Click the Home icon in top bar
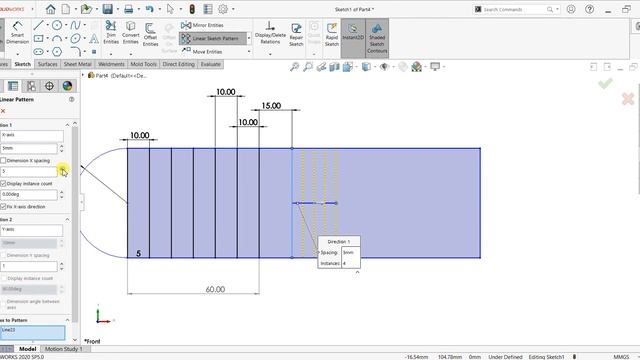Screen dimensions: 640x360 pyautogui.click(x=50, y=9)
